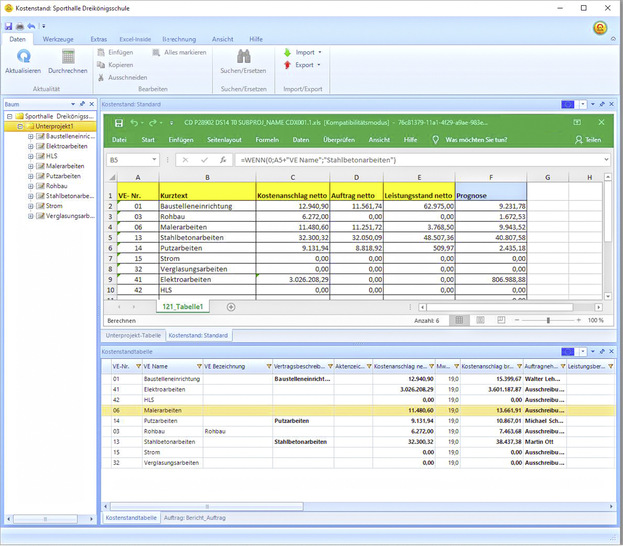
Task: Click the Aktualisieren refresh icon
Action: (22, 56)
